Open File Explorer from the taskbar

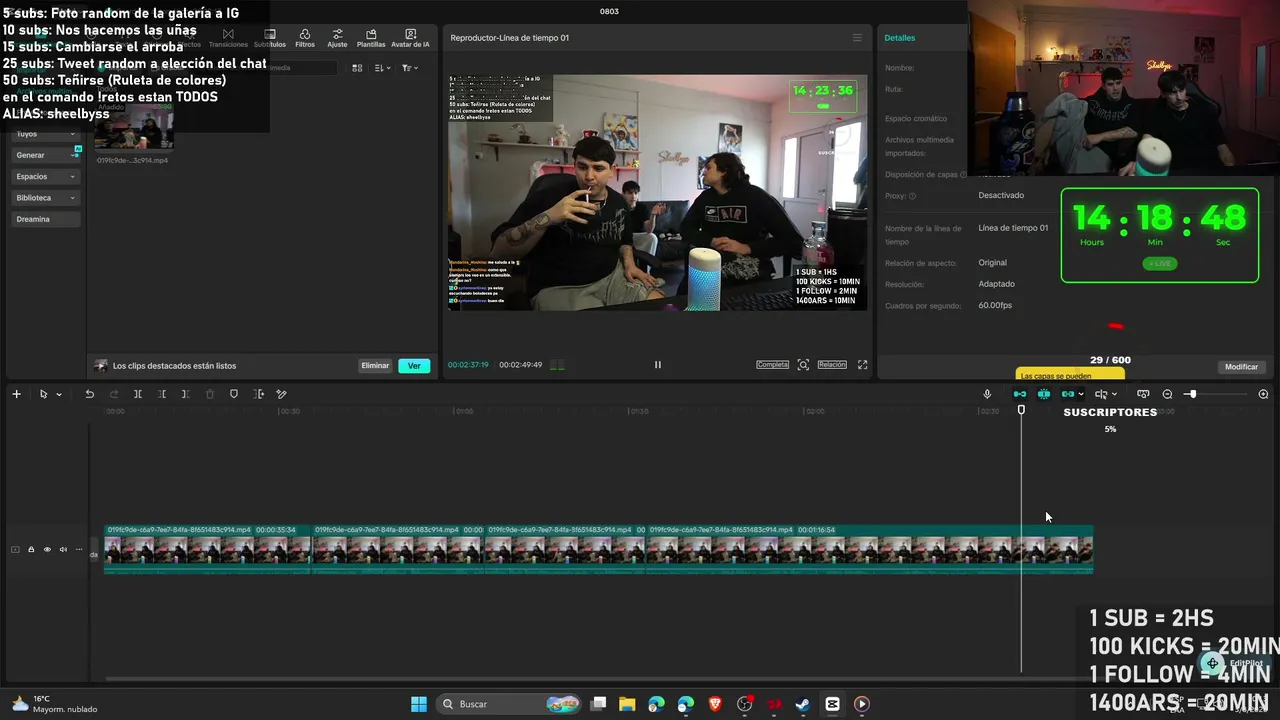pos(627,704)
